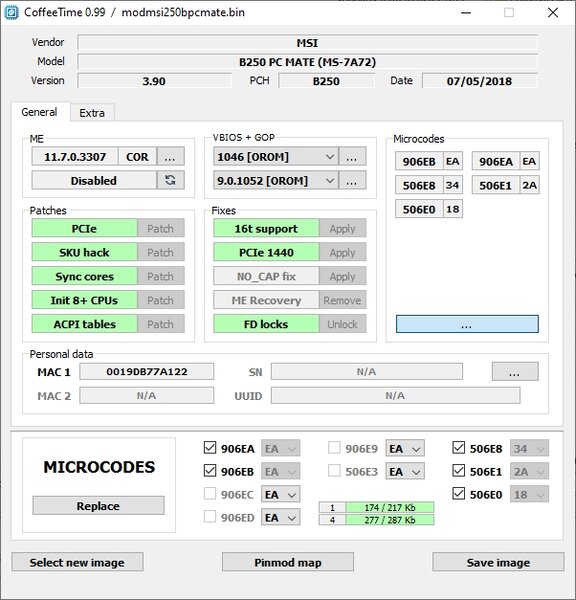Click Apply button for NO_CAP fix
This screenshot has width=576, height=600.
pyautogui.click(x=343, y=276)
